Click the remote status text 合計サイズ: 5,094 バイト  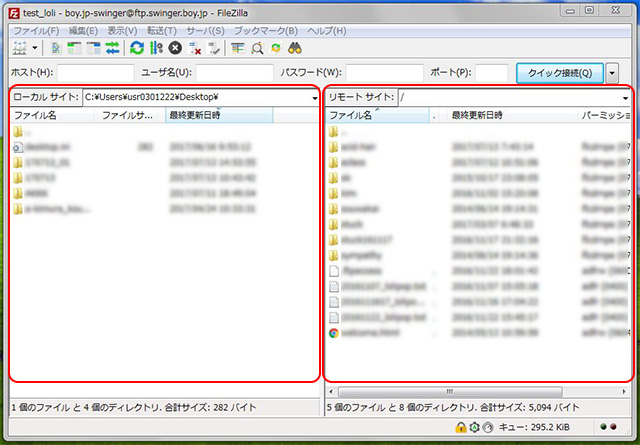click(529, 407)
